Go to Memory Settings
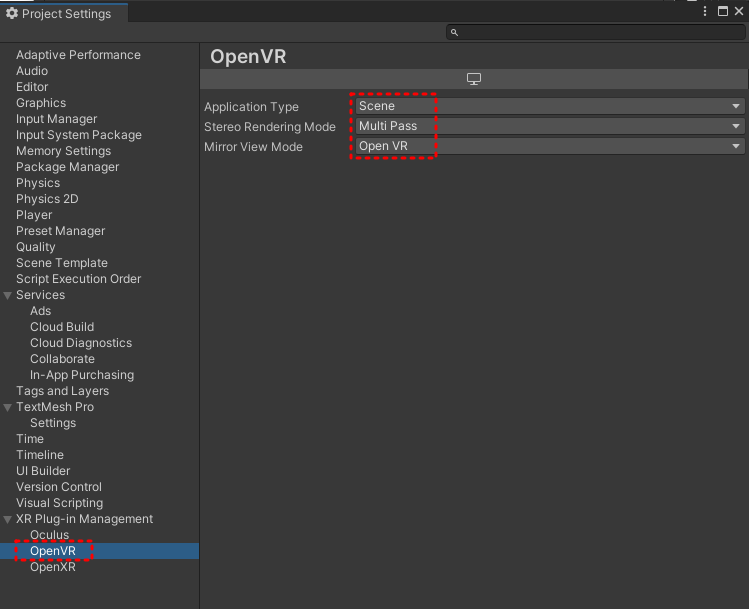749x609 pixels. coord(64,151)
